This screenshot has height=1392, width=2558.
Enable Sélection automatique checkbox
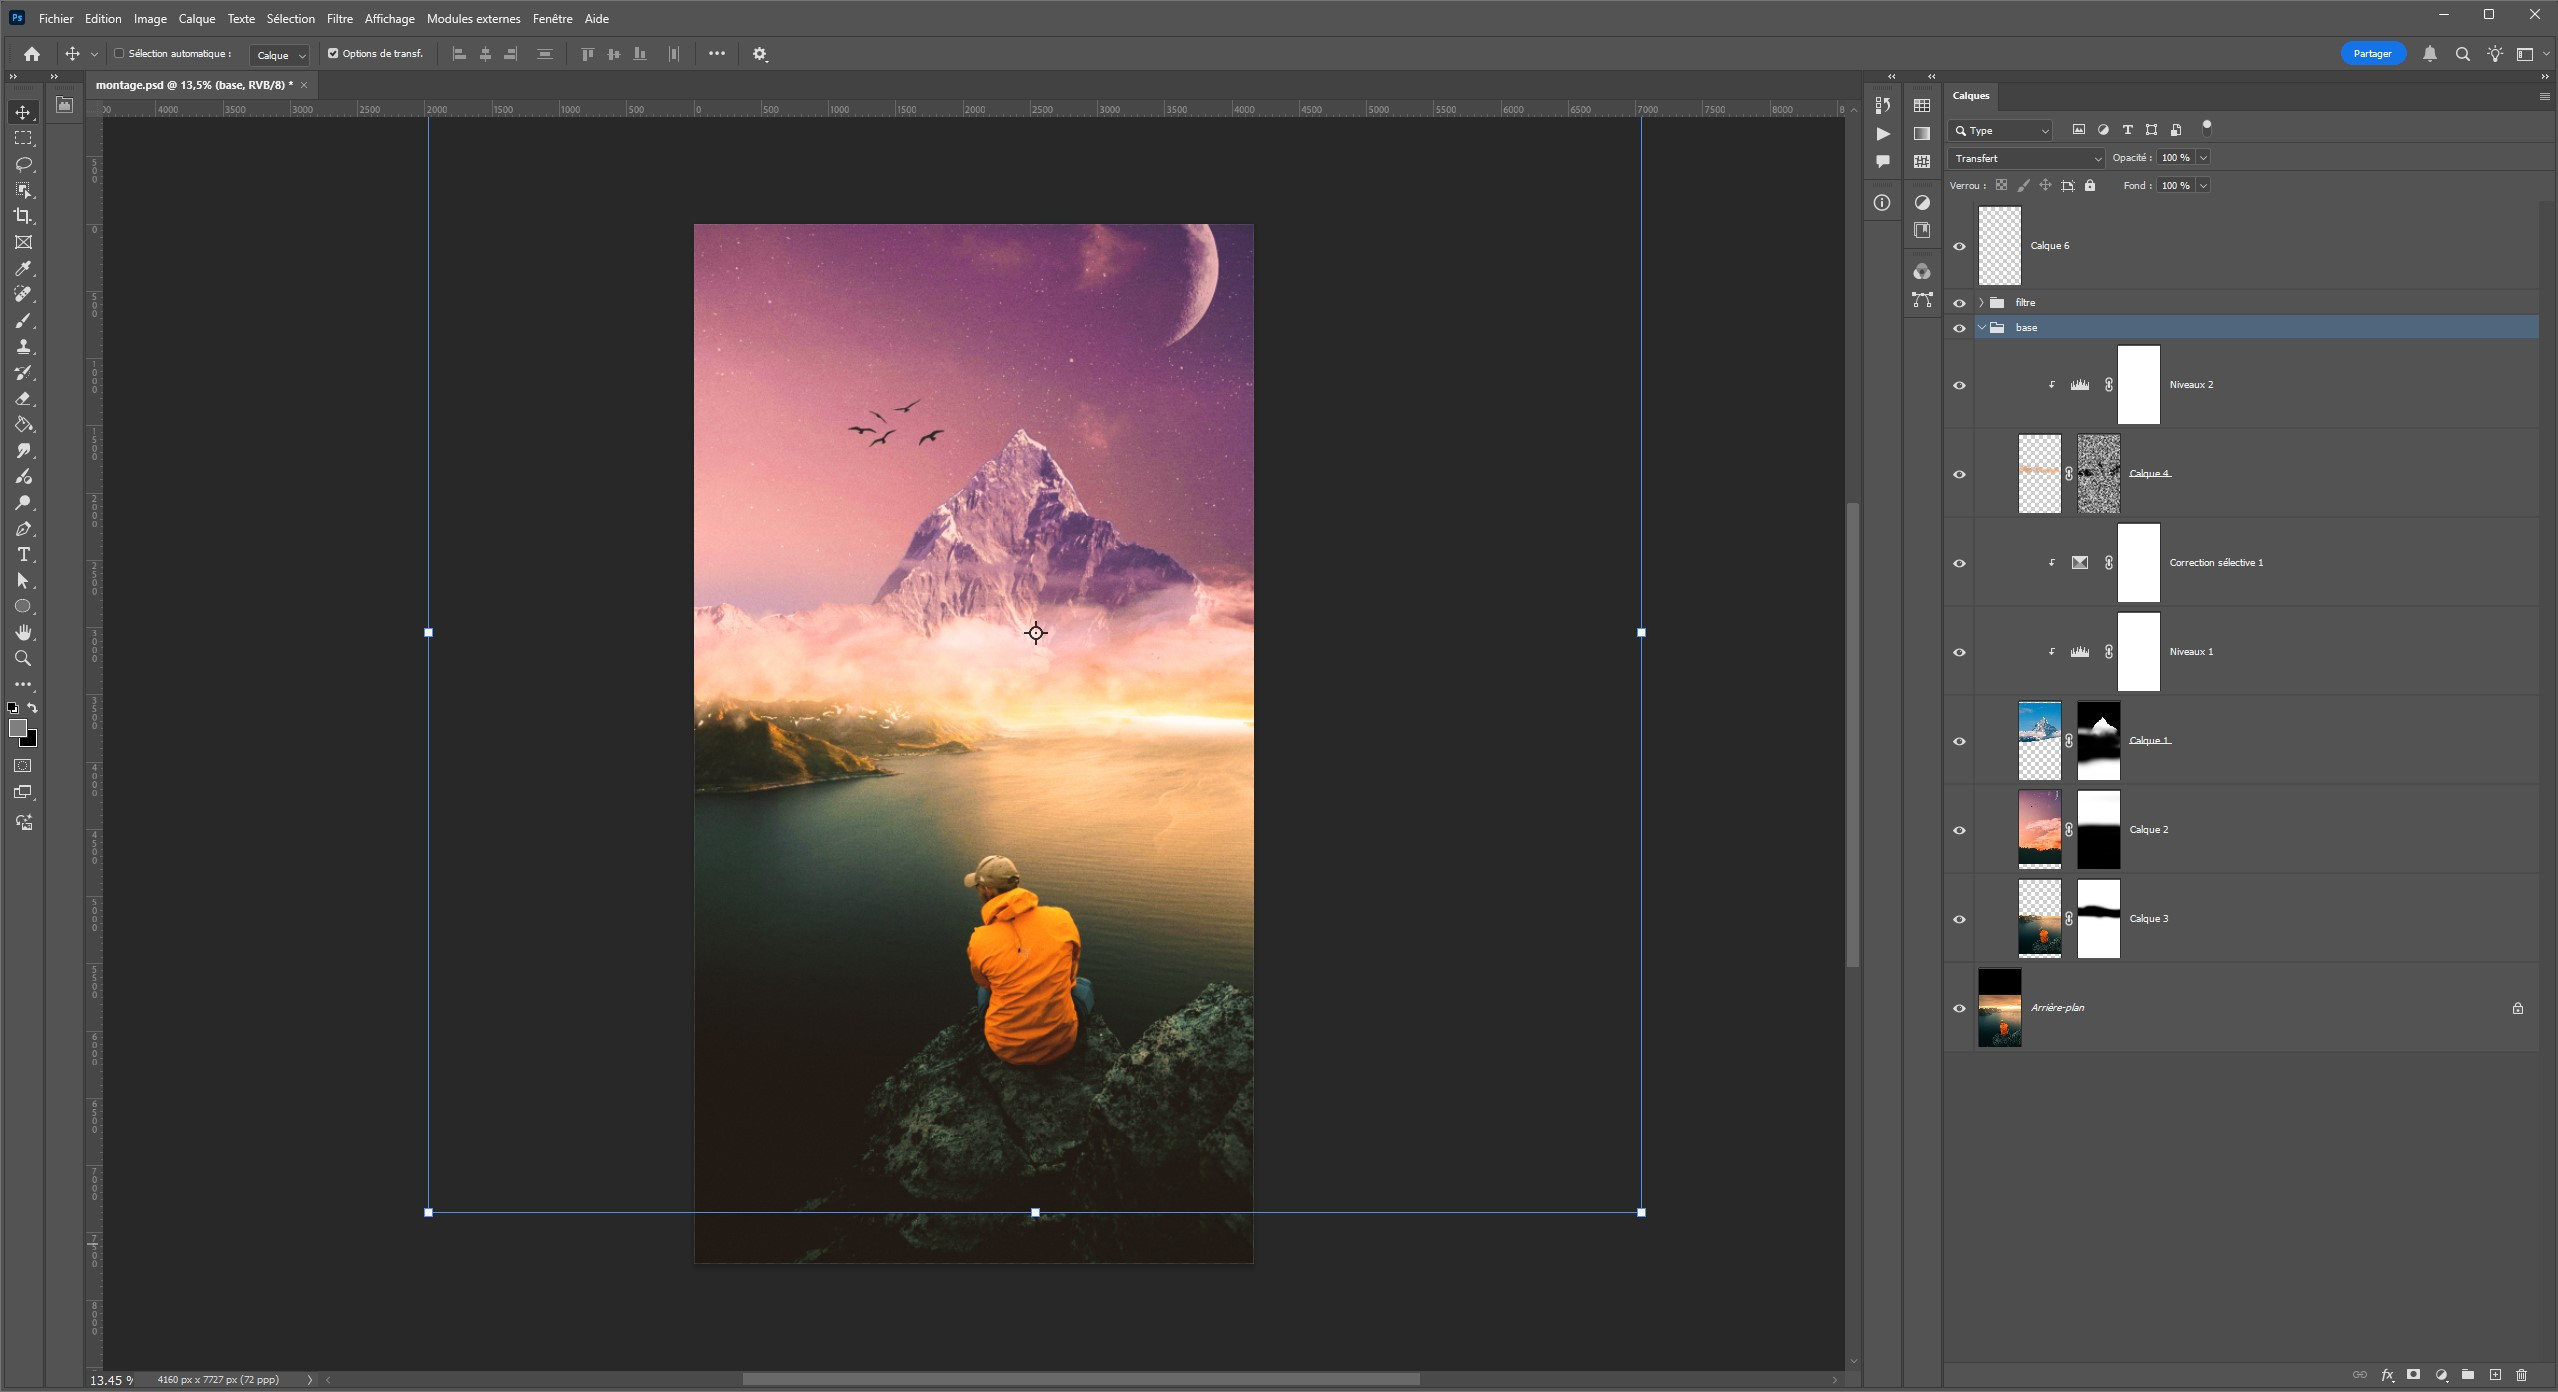tap(119, 54)
